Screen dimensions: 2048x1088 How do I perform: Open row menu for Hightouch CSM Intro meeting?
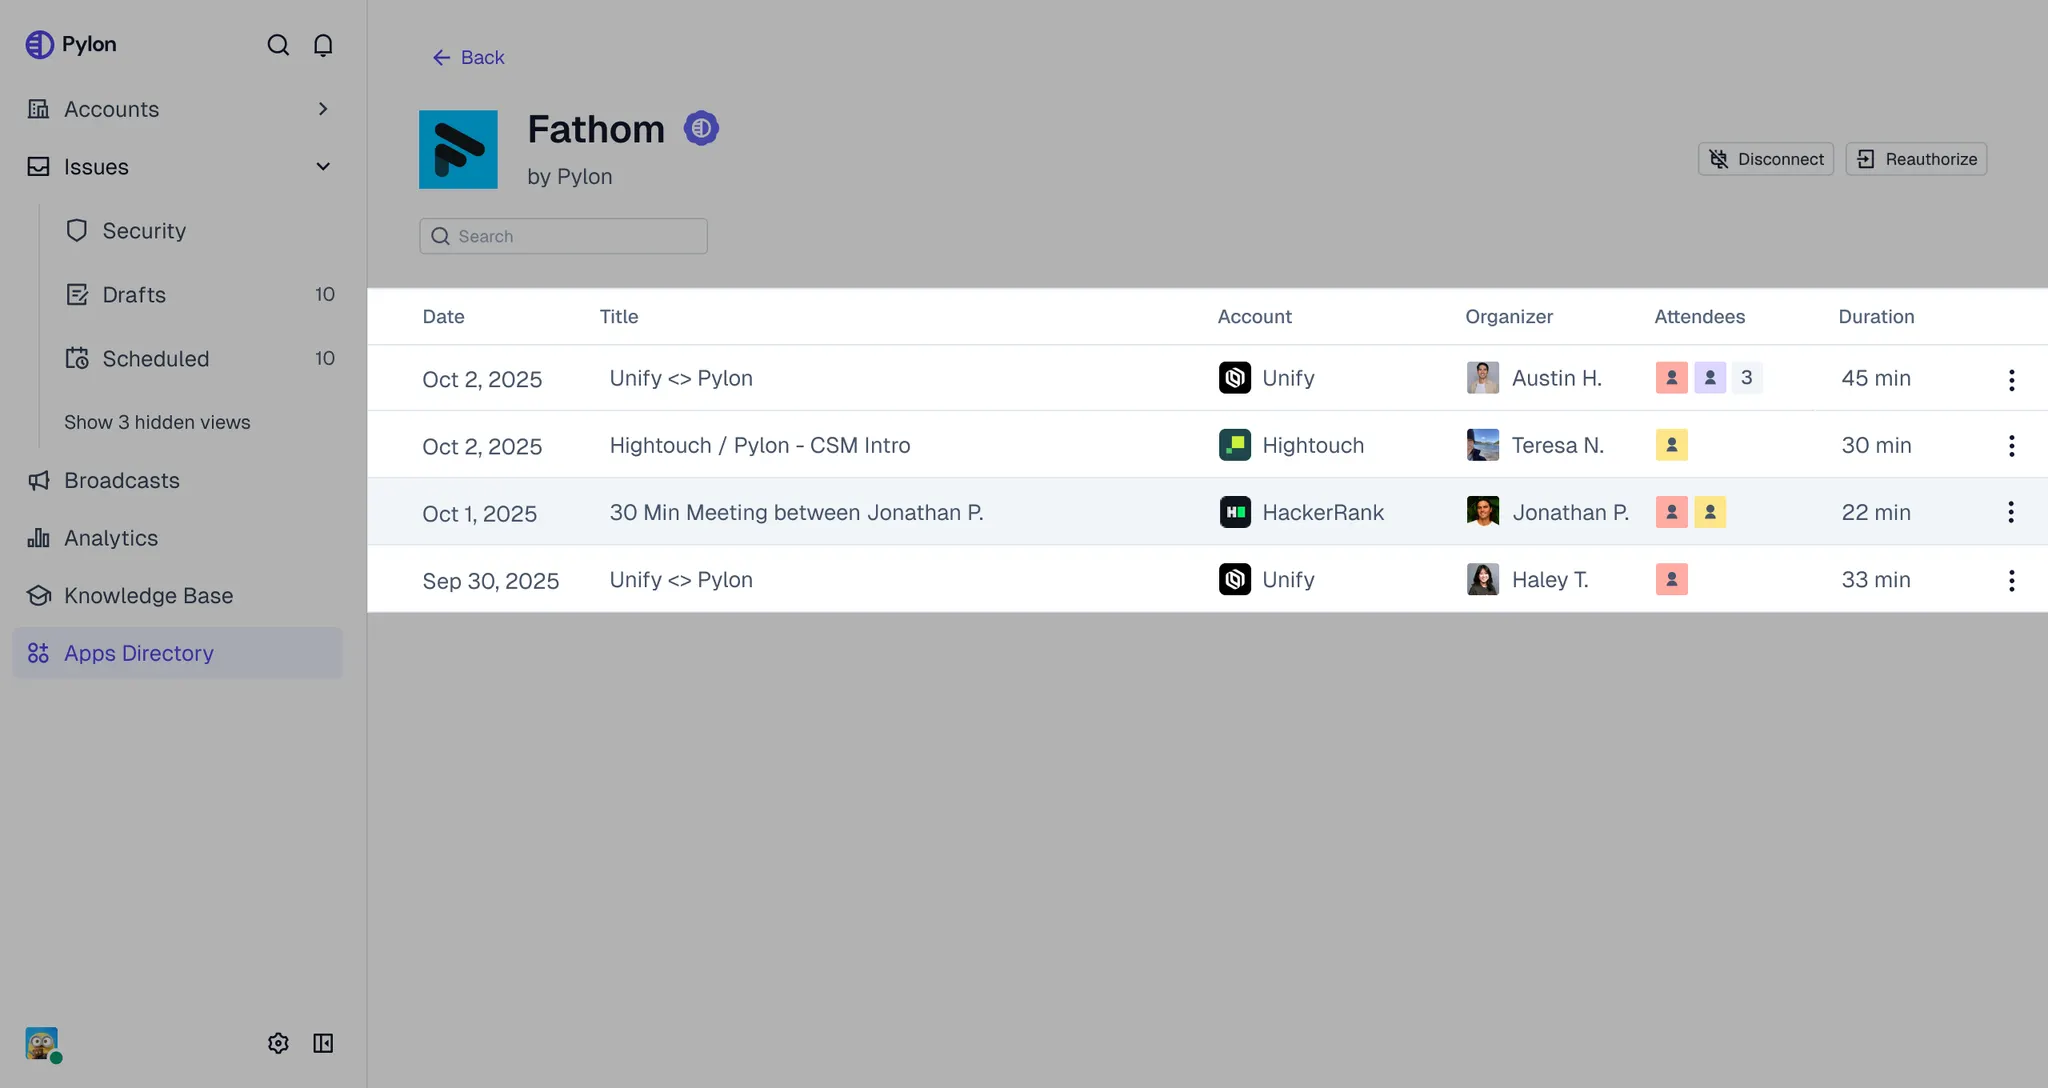(x=2011, y=446)
